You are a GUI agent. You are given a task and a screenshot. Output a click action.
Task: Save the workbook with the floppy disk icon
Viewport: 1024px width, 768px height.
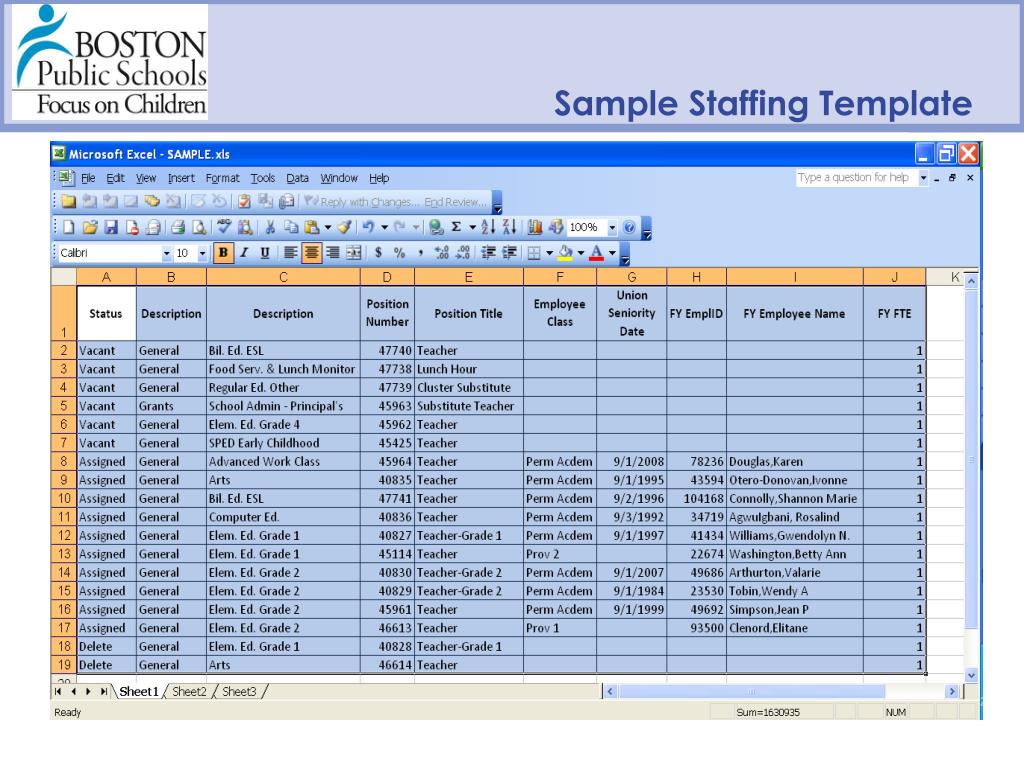coord(111,227)
